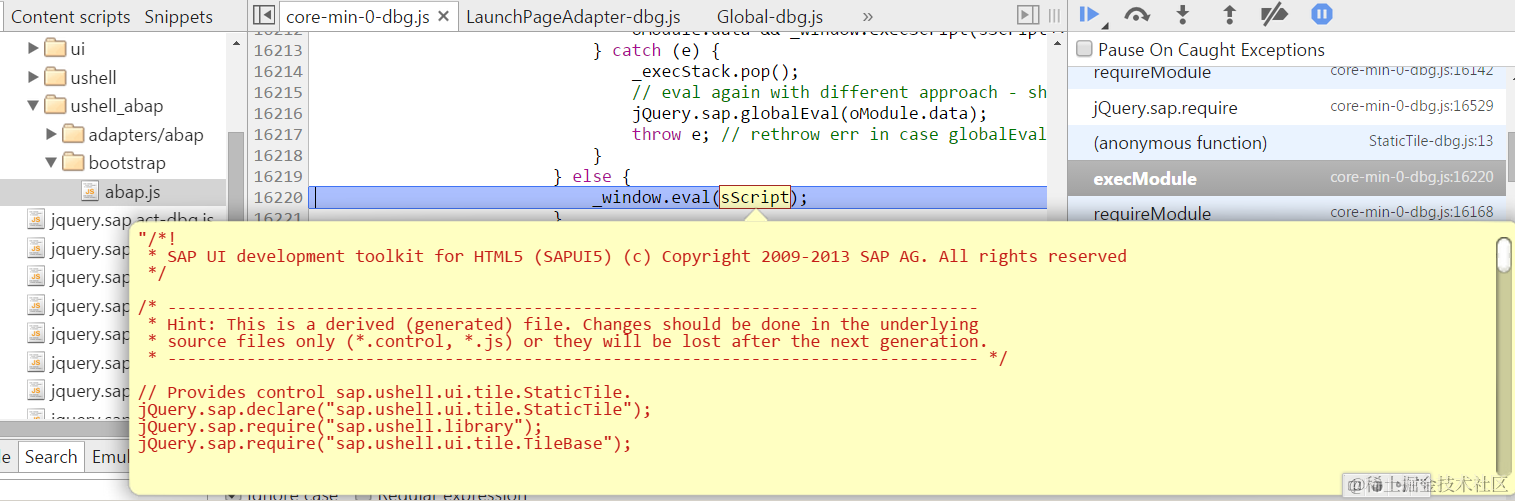1515x501 pixels.
Task: Click the file navigator scrollbar thumb
Action: (236, 276)
